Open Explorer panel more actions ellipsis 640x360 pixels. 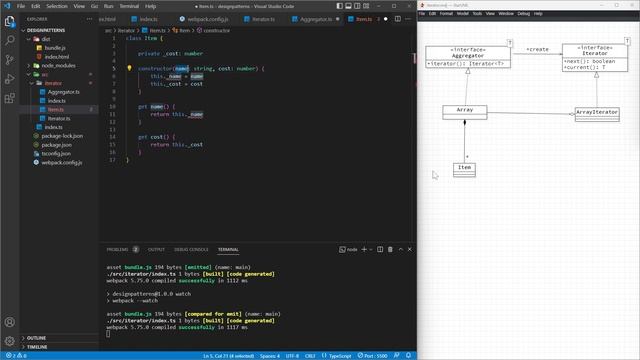89,19
